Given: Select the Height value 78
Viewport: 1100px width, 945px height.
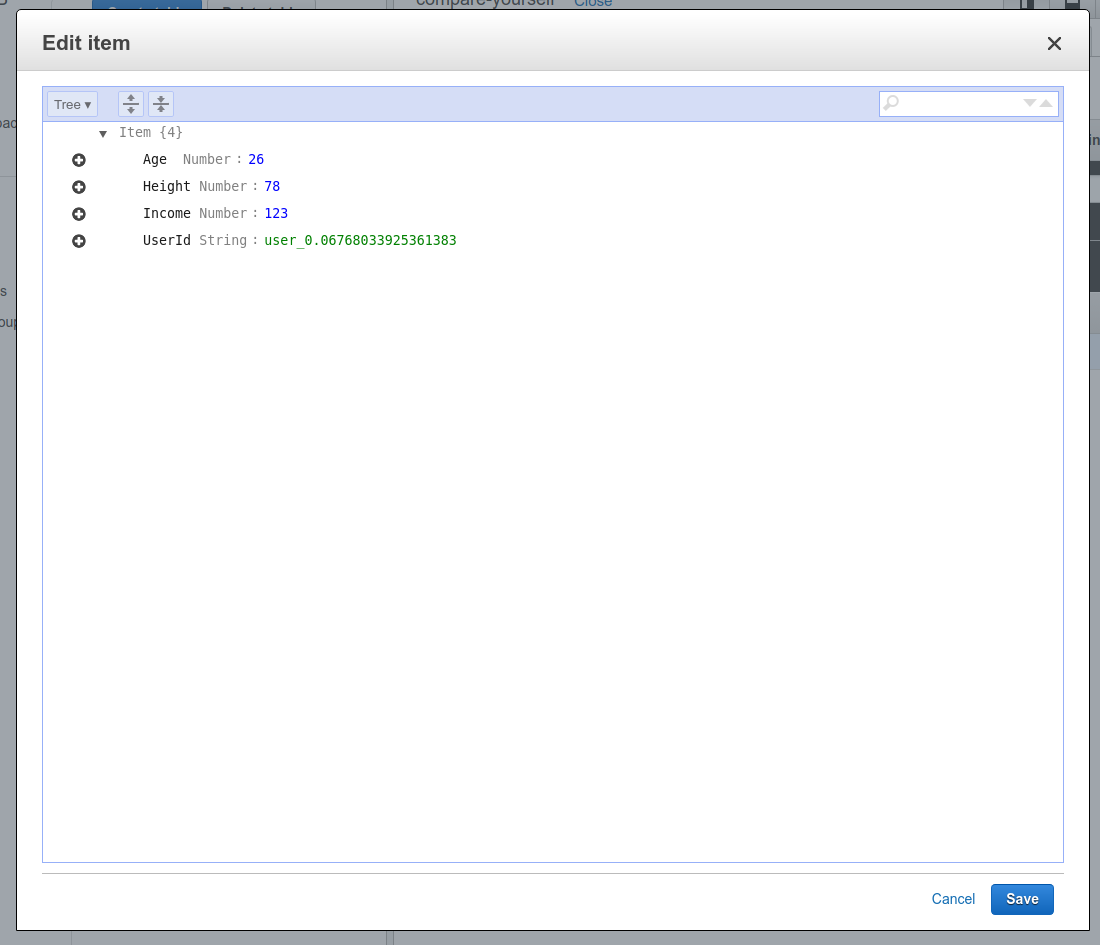Looking at the screenshot, I should [x=272, y=186].
